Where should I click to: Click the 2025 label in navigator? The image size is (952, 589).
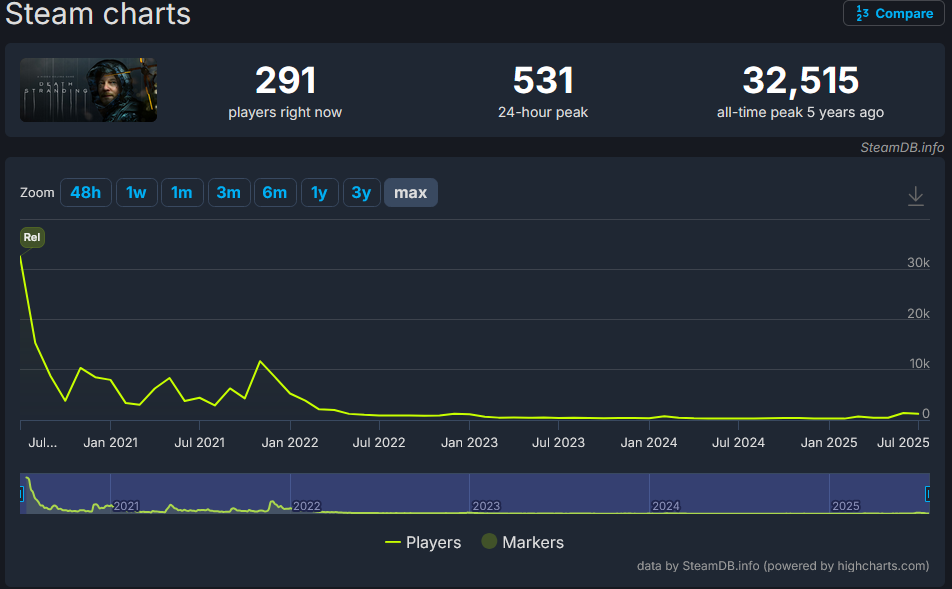click(845, 506)
